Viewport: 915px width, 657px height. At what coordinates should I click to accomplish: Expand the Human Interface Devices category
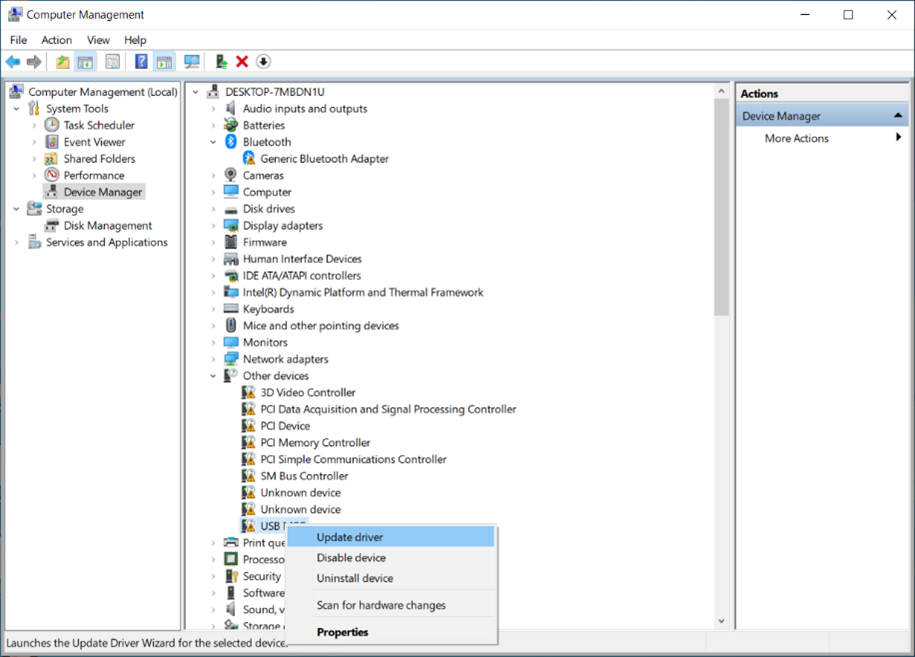point(213,259)
